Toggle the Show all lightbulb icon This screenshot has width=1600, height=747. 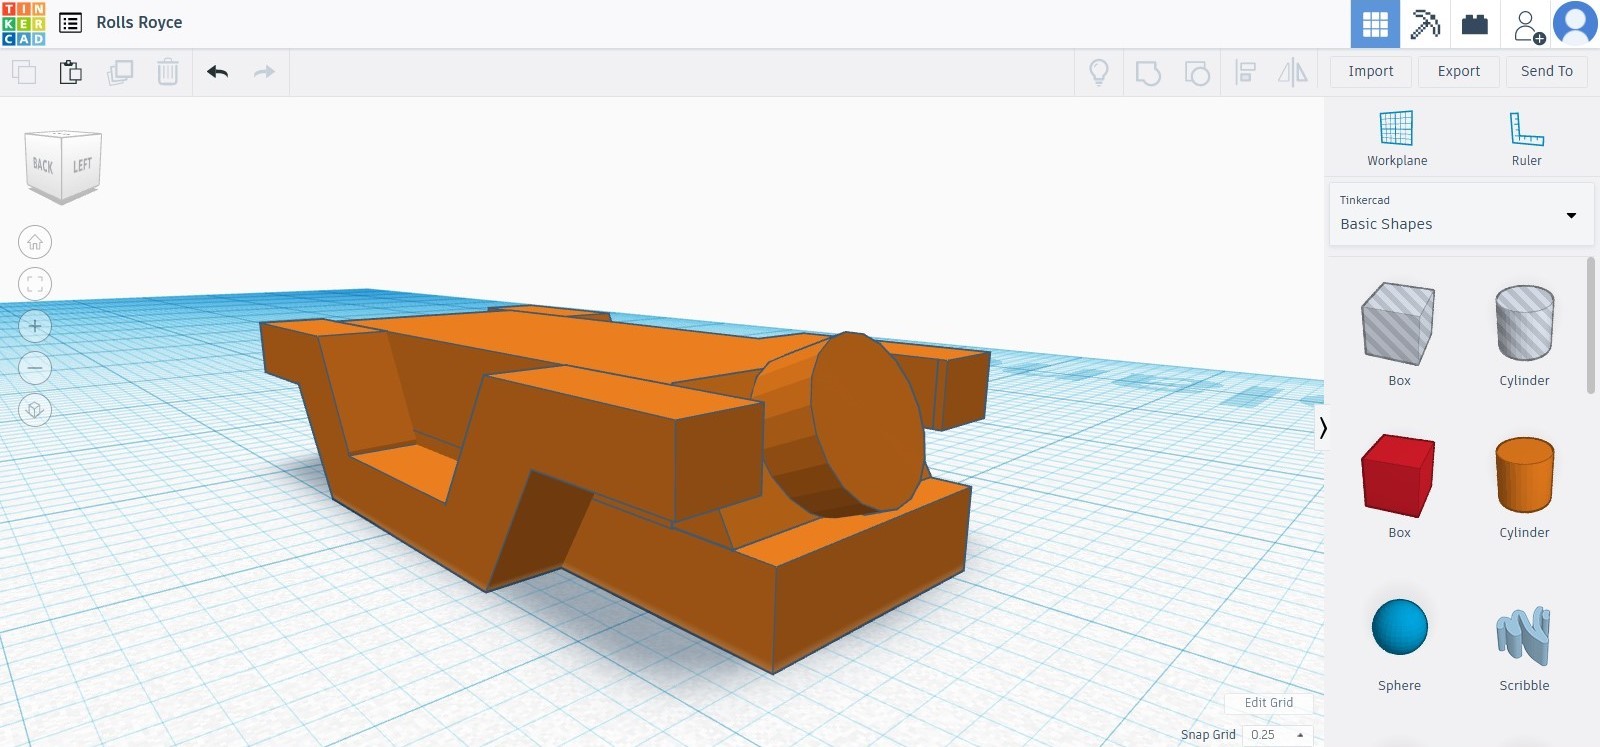coord(1099,72)
